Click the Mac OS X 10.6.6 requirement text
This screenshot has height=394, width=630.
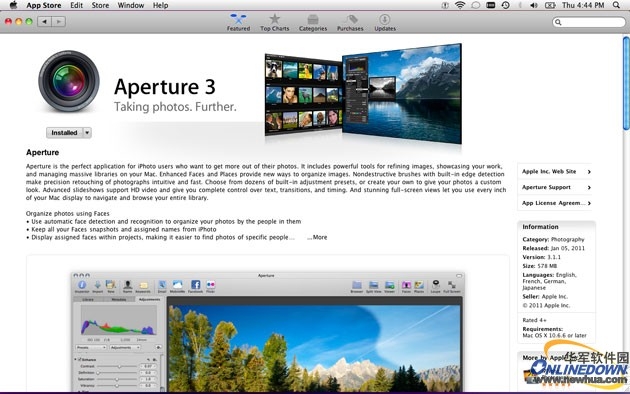tap(554, 335)
